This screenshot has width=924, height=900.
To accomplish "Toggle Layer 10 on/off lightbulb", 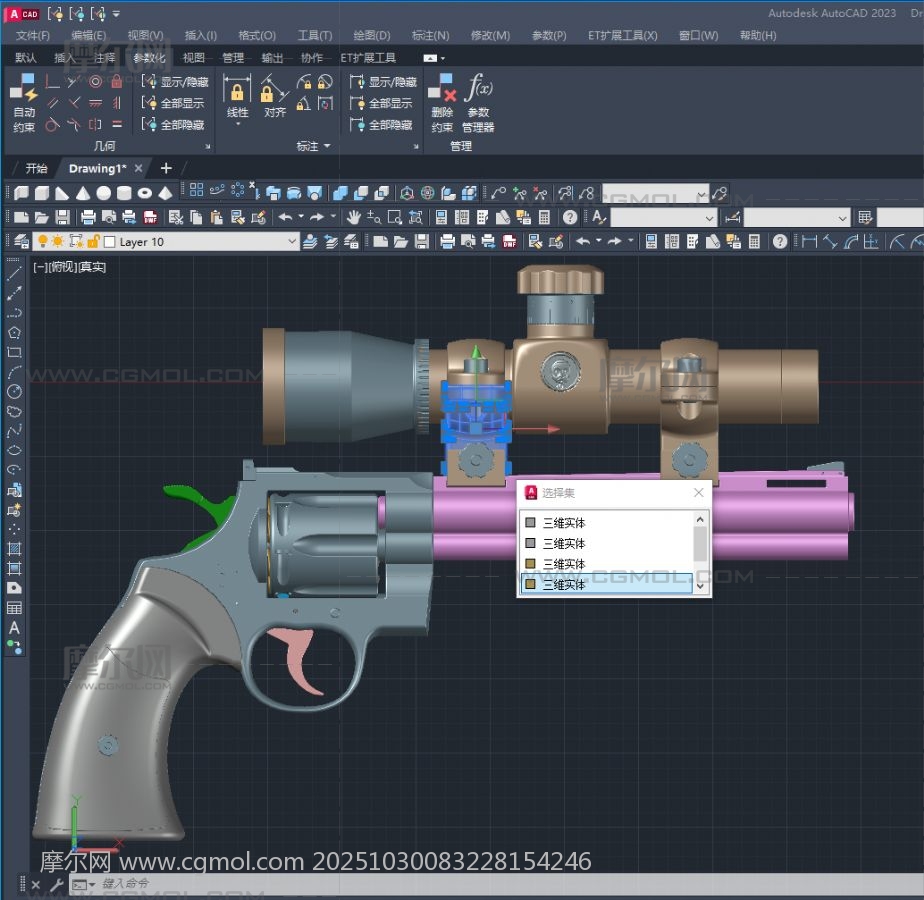I will coord(42,241).
